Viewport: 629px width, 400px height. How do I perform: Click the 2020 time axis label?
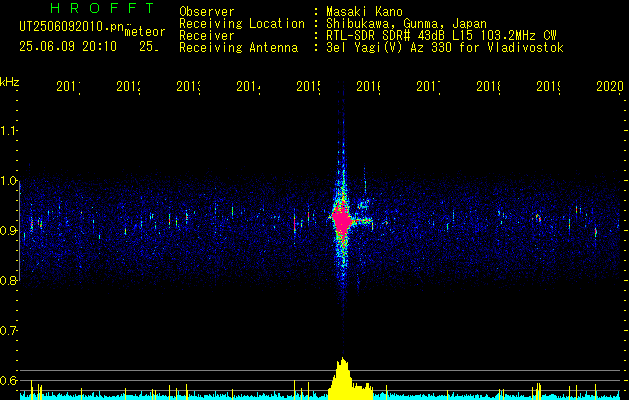point(609,86)
